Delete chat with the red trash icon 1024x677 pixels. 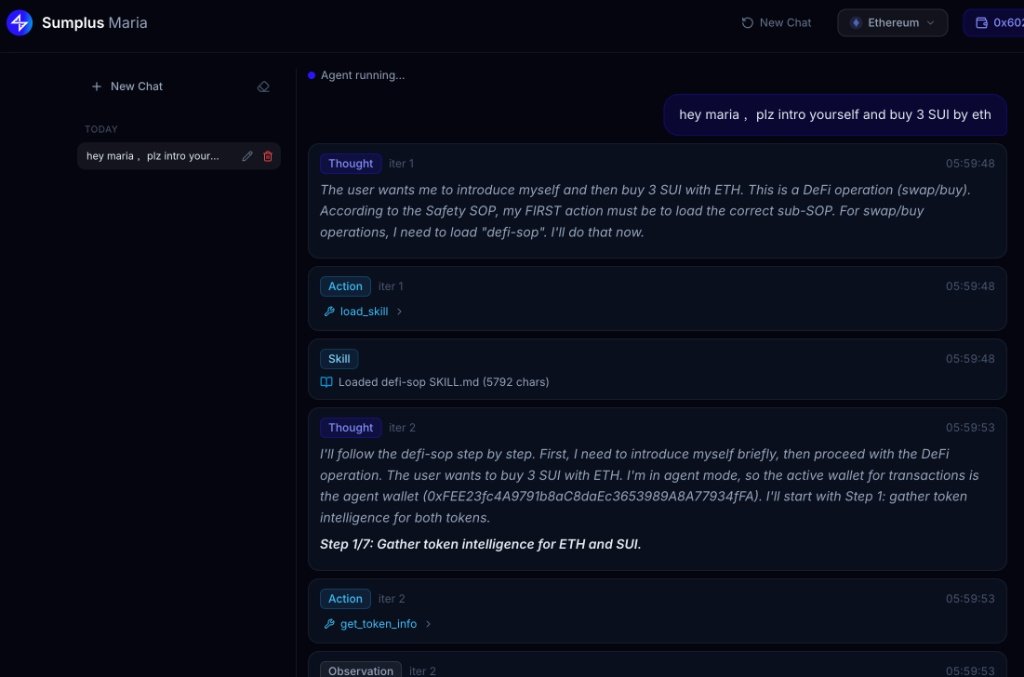pyautogui.click(x=268, y=156)
